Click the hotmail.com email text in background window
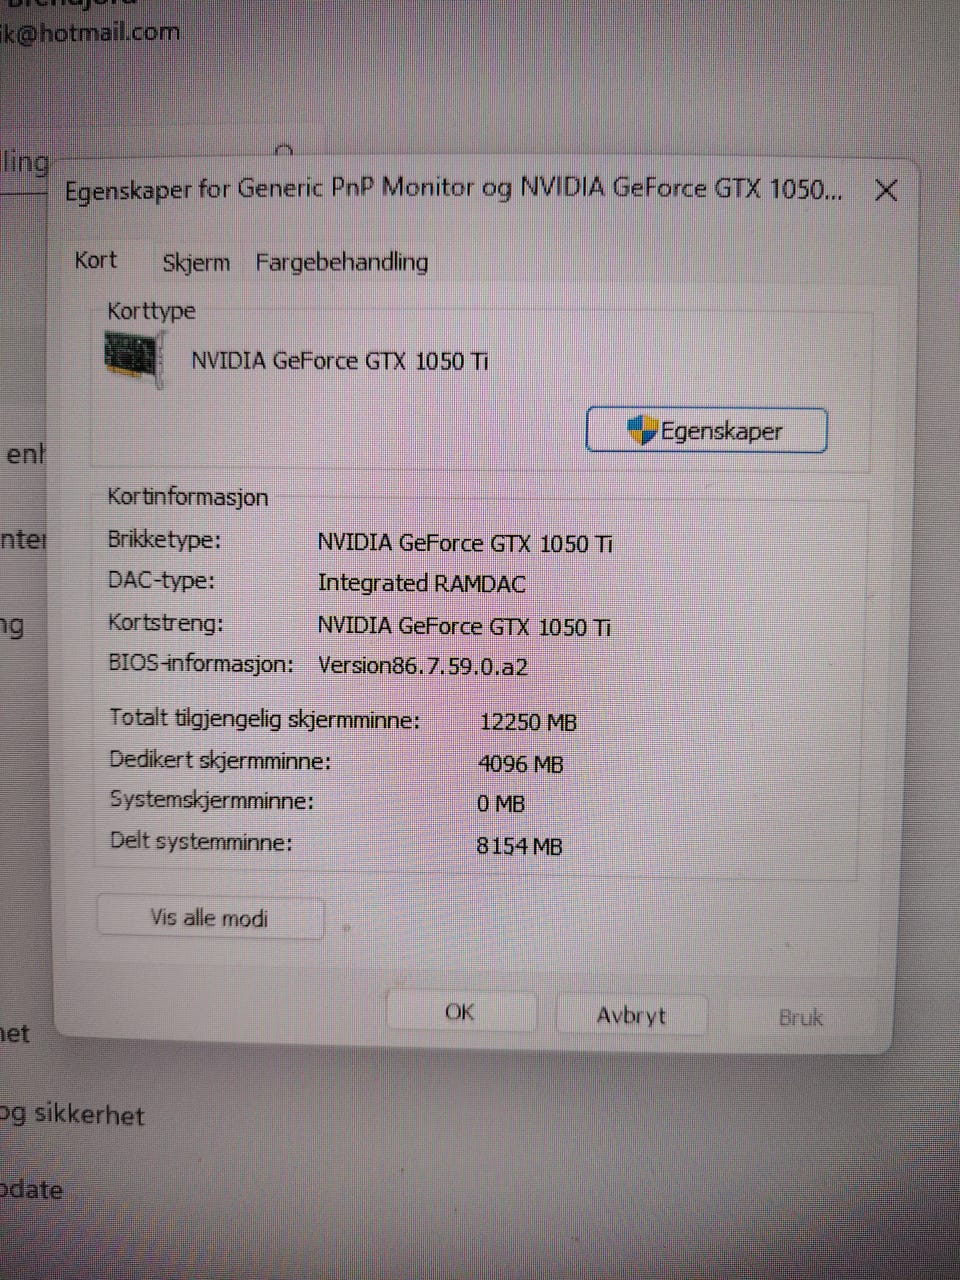This screenshot has height=1280, width=960. [92, 32]
